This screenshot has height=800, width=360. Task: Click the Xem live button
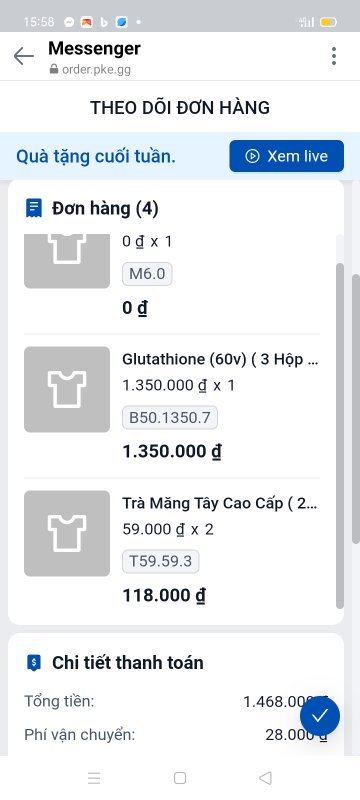[x=287, y=156]
